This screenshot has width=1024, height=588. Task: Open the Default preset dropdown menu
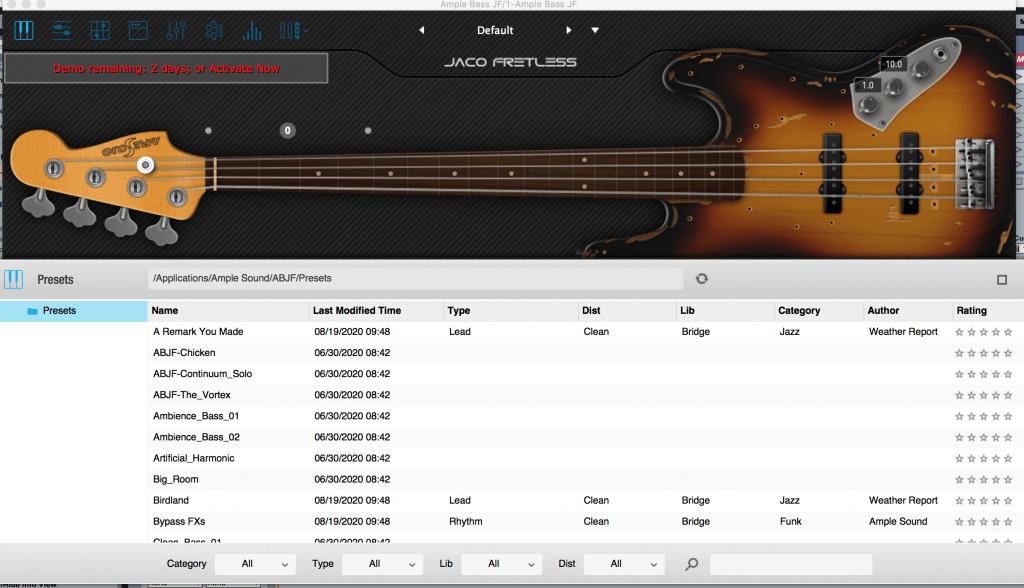click(595, 30)
